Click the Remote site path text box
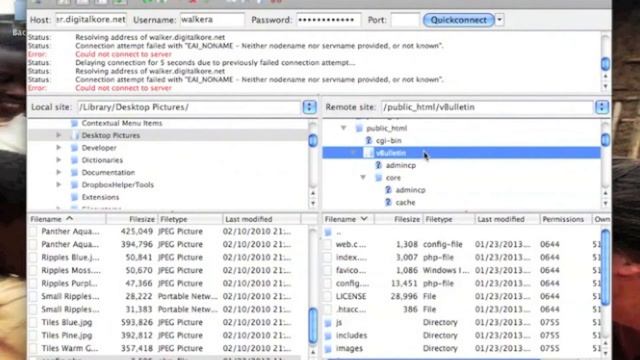This screenshot has width=640, height=360. coord(487,107)
